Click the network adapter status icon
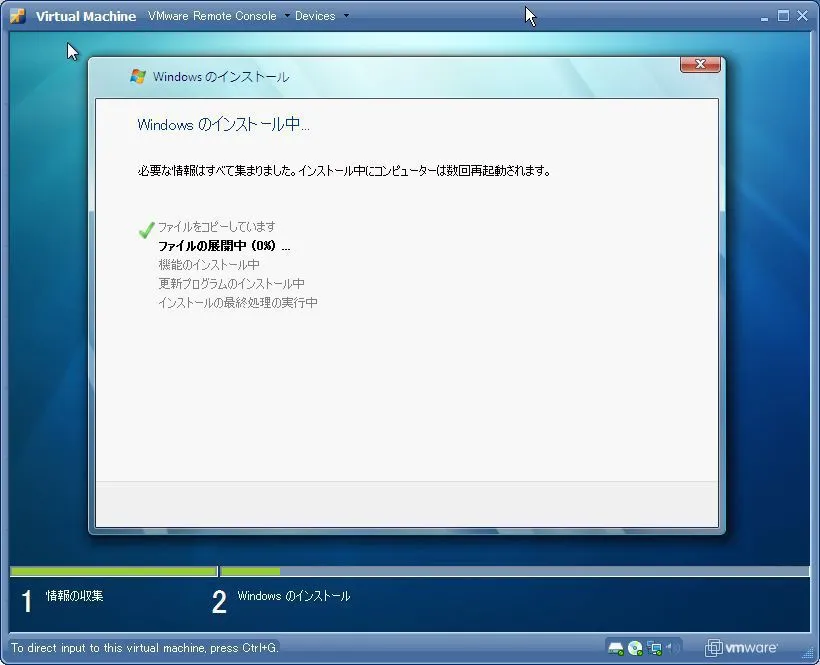 point(654,648)
